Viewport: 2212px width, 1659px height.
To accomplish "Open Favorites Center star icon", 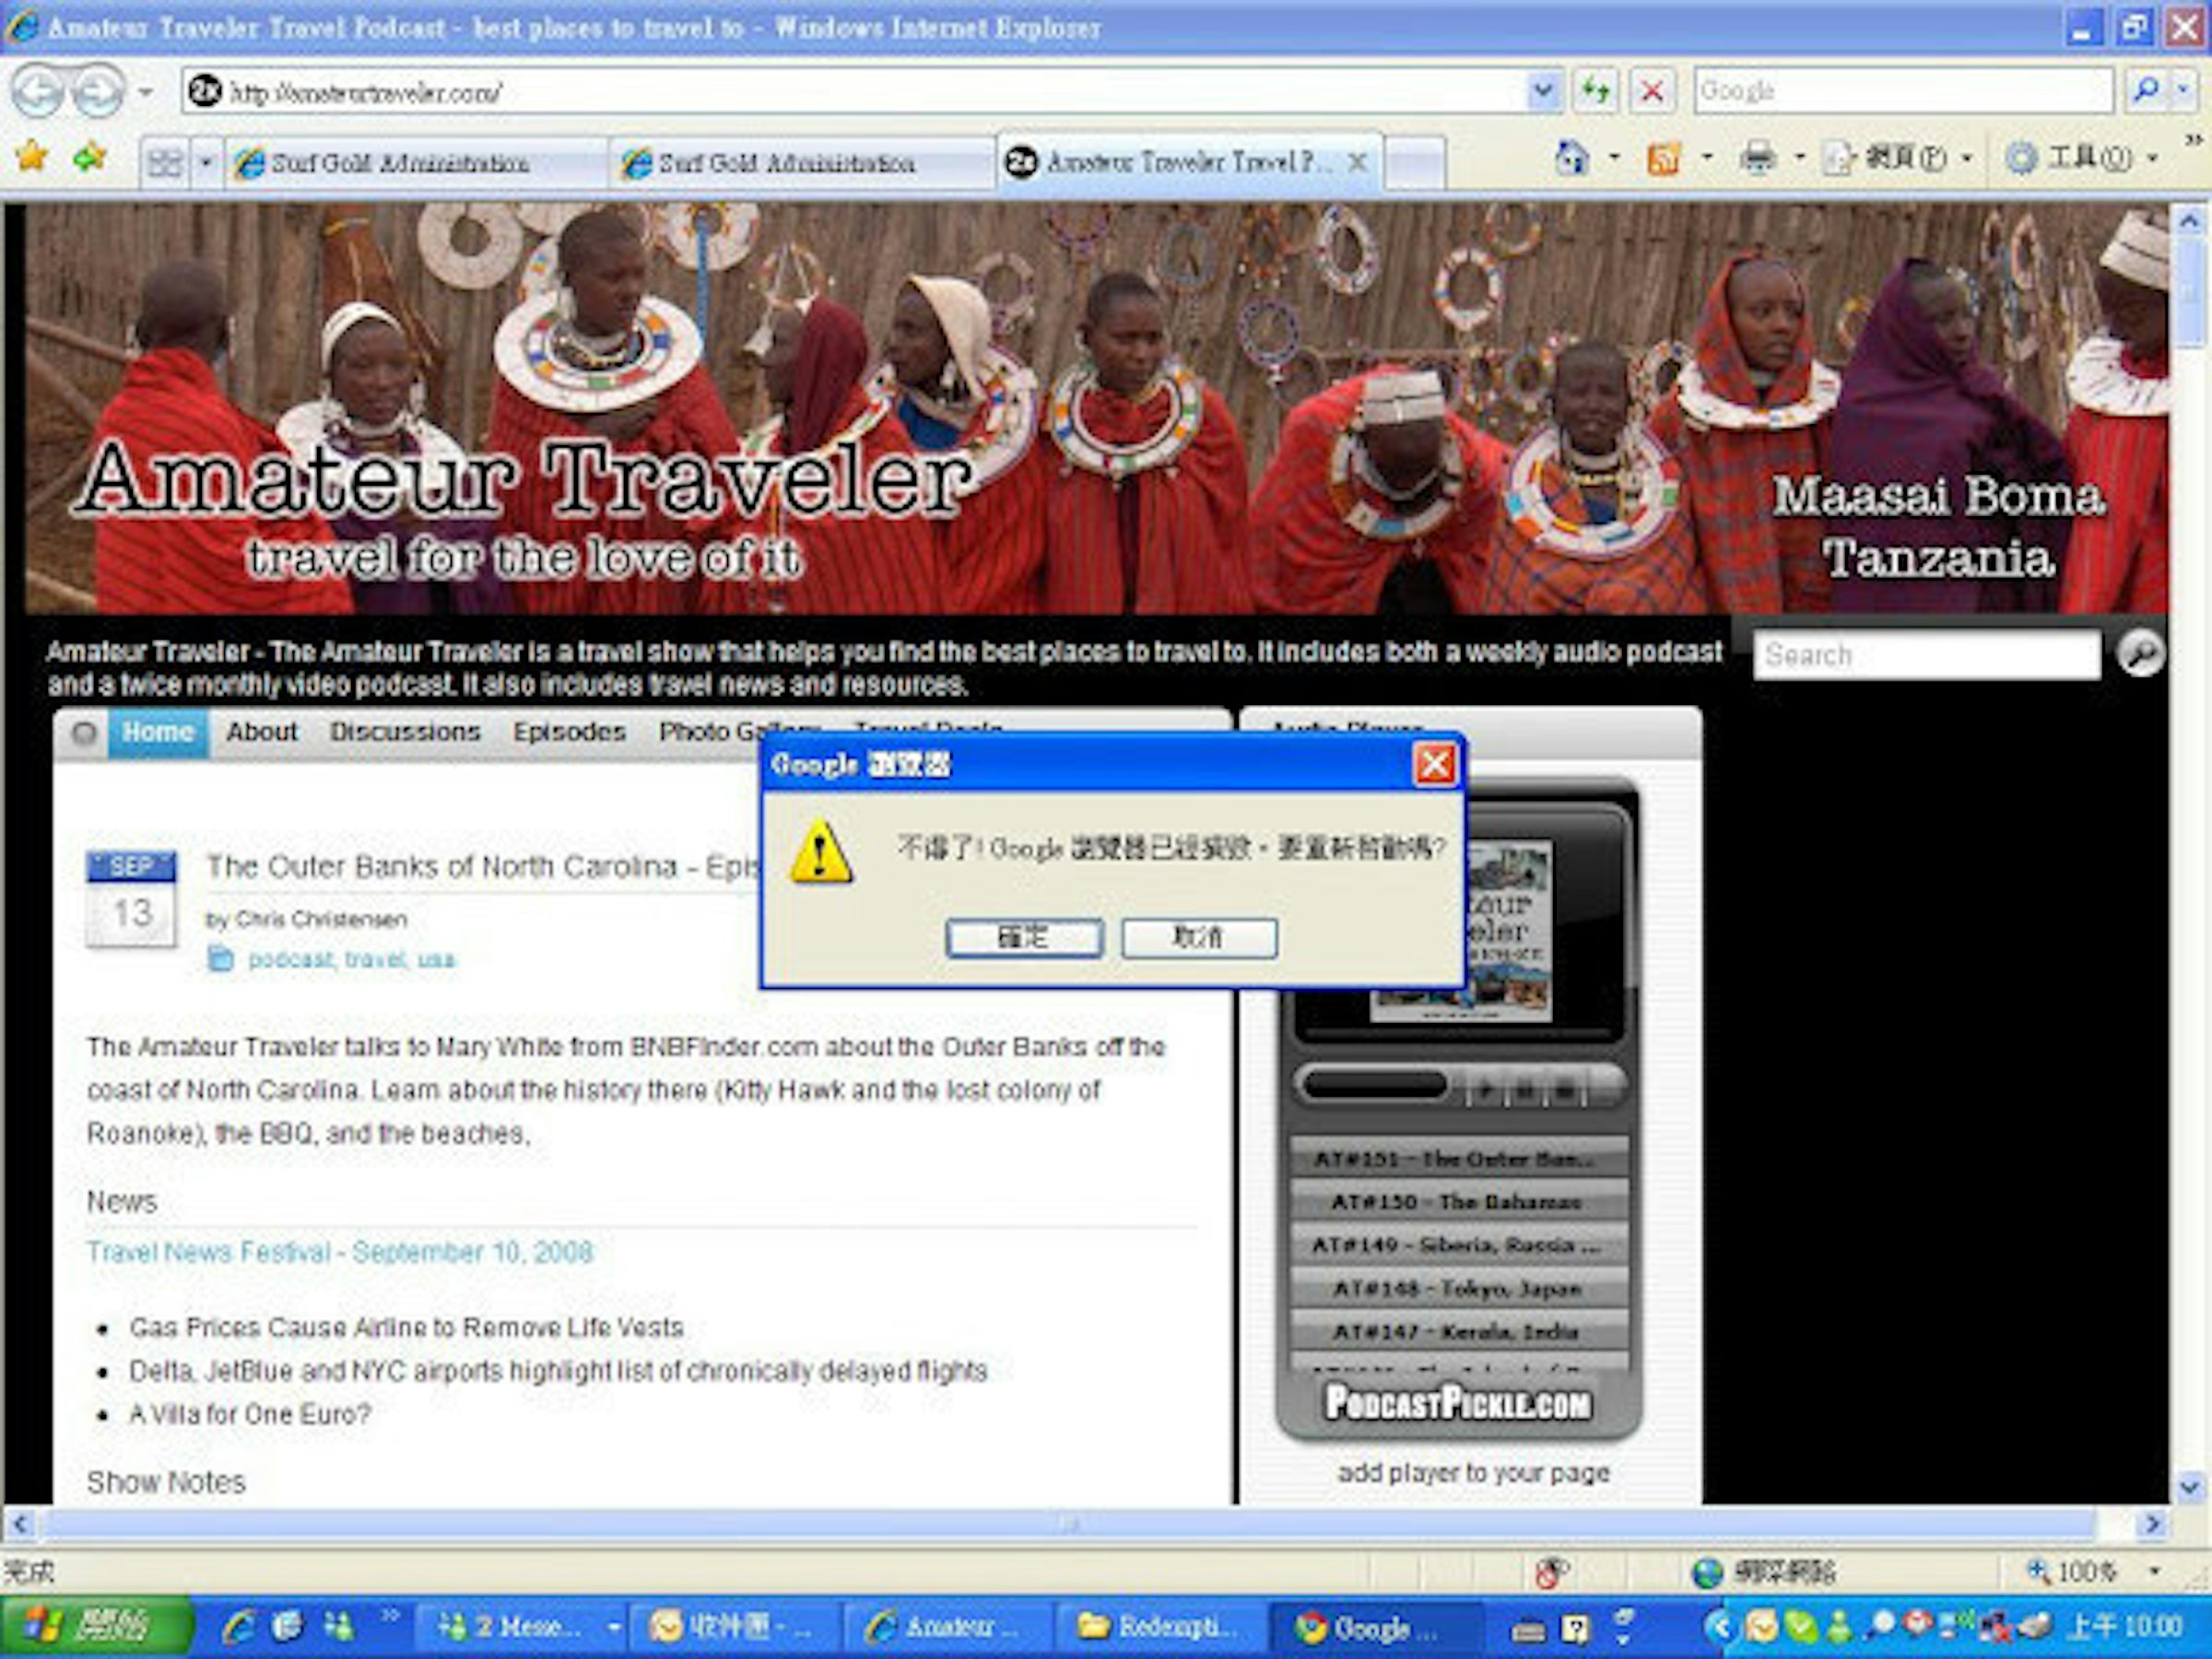I will click(32, 158).
